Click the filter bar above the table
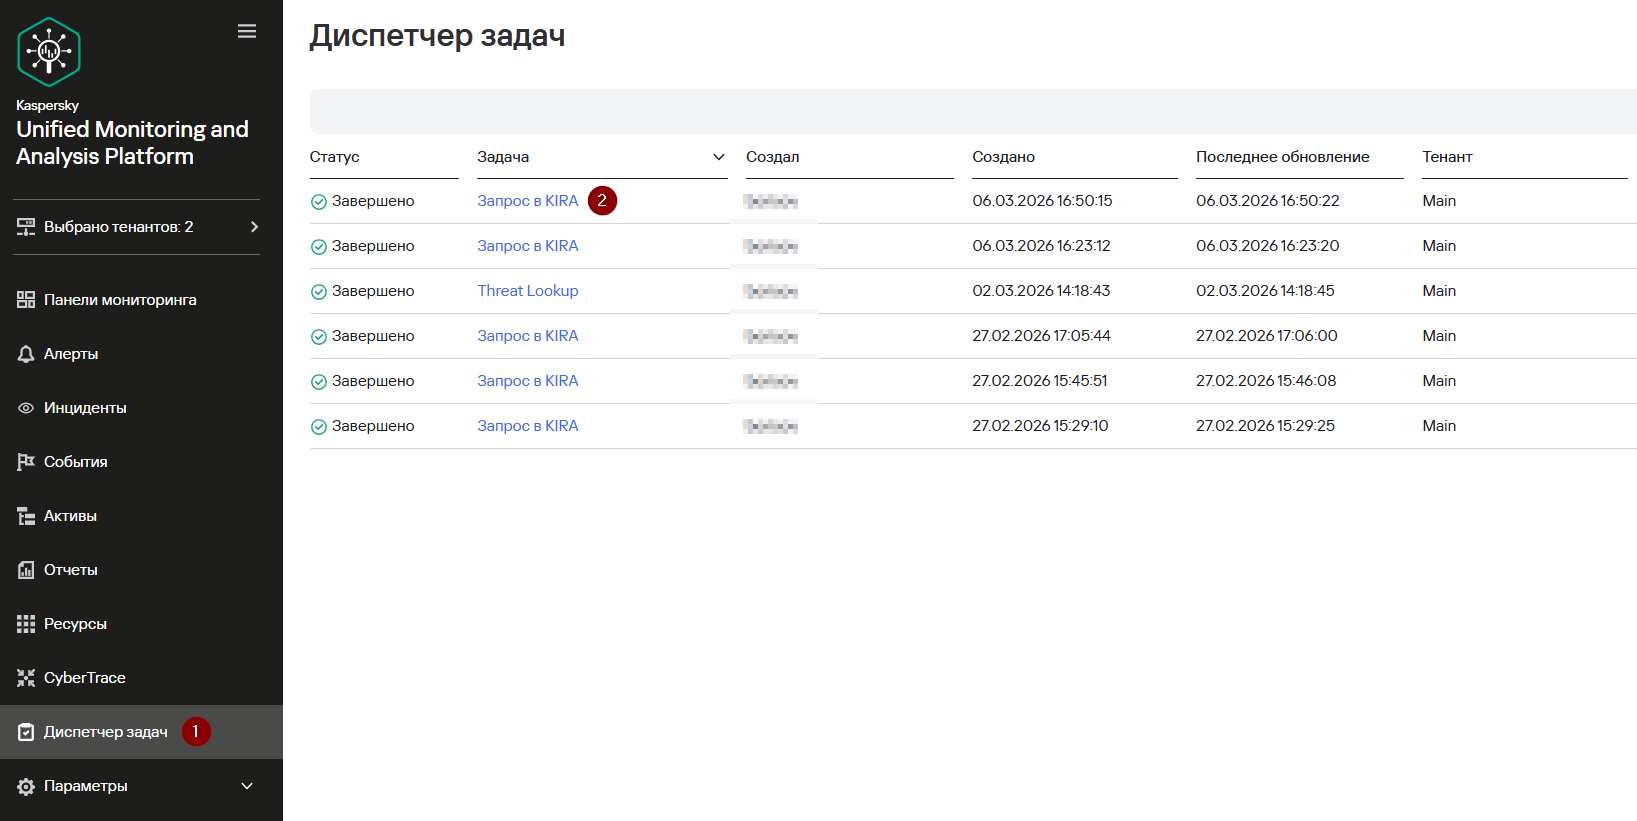Image resolution: width=1637 pixels, height=821 pixels. 973,111
